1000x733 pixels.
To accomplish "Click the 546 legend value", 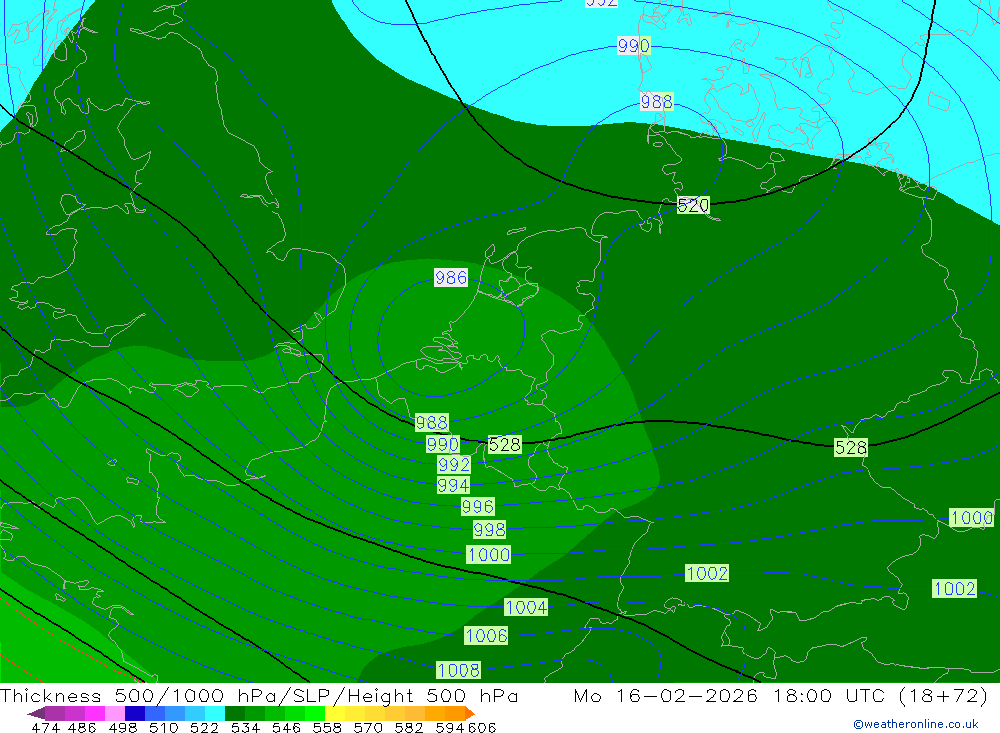I will click(x=286, y=728).
